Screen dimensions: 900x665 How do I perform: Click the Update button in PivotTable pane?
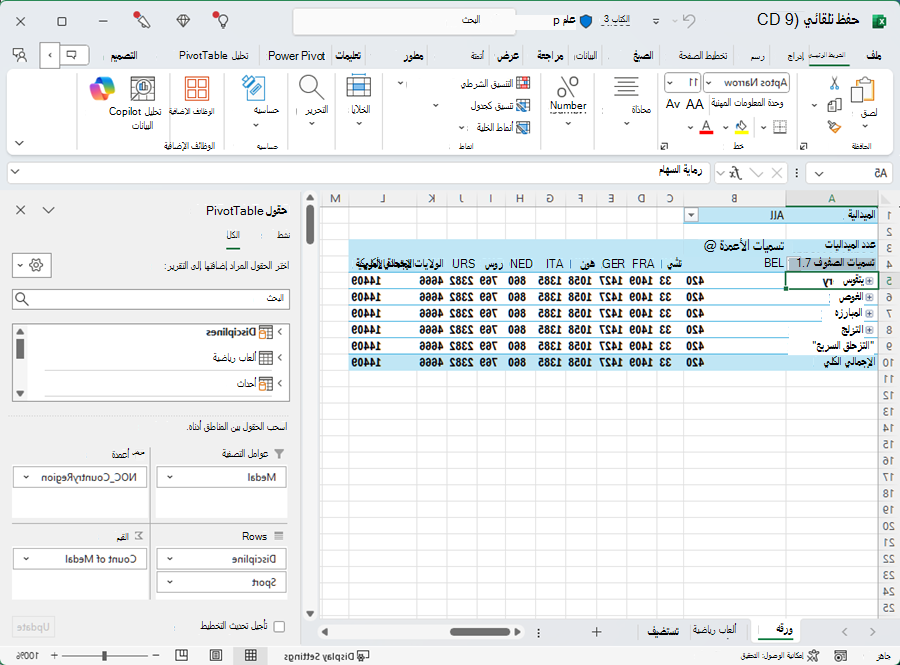click(x=34, y=627)
